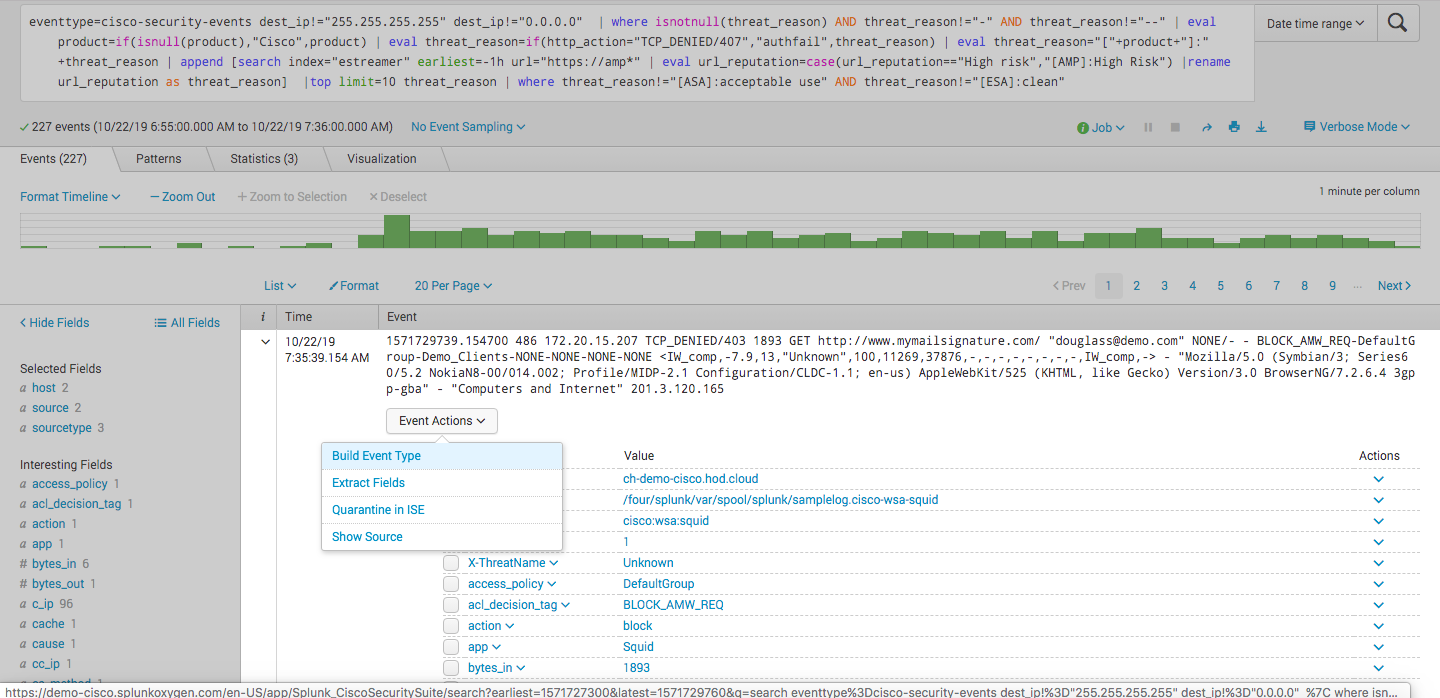
Task: Choose Quarantine in ISE from the menu
Action: [x=442, y=510]
